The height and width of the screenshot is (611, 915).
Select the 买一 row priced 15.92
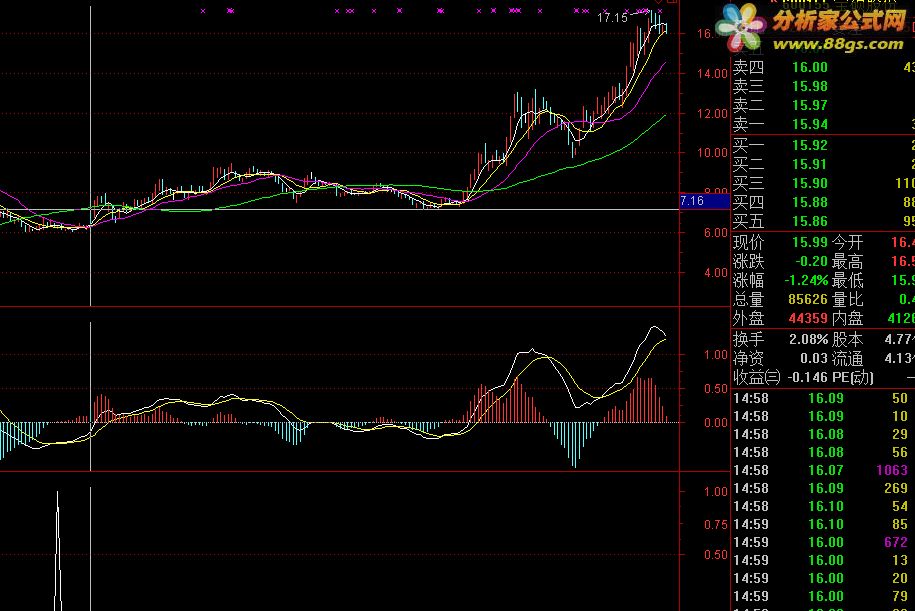coord(823,145)
